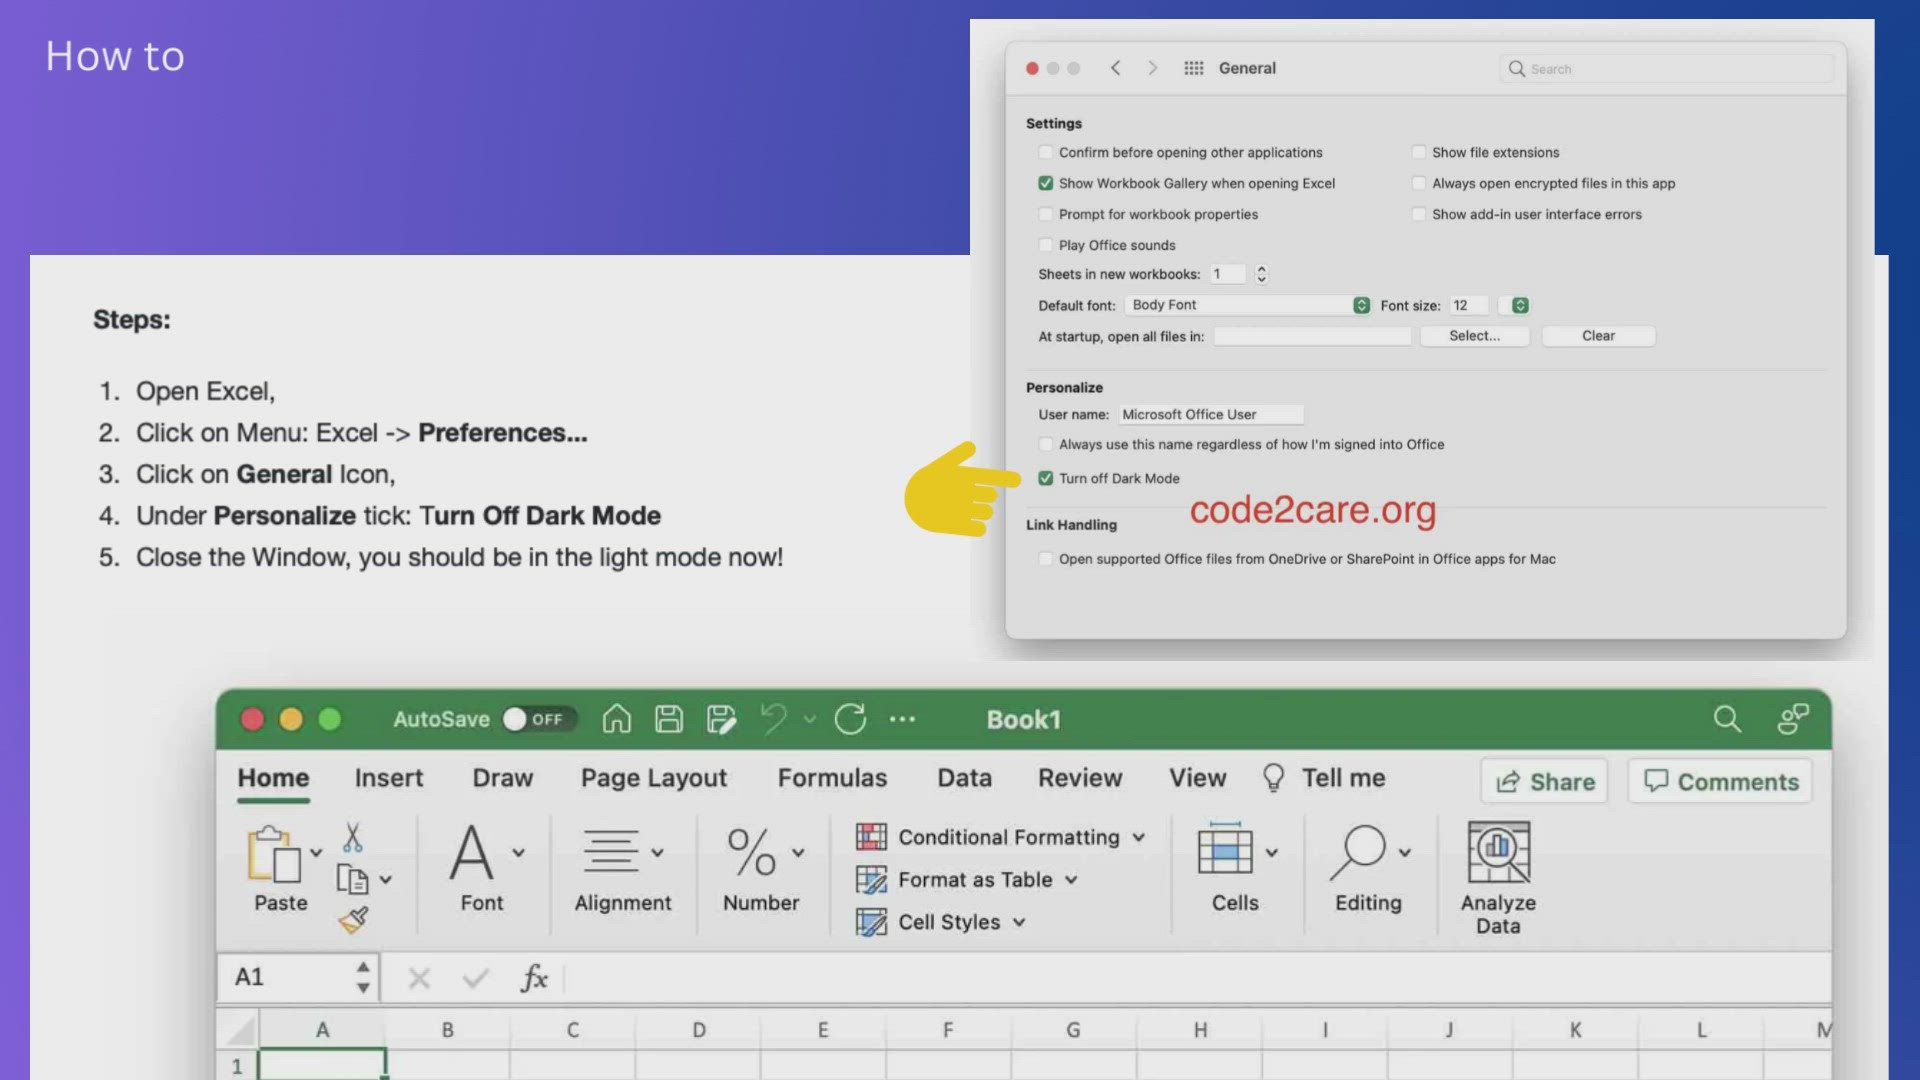Click the Analyze Data icon
Screen dimensions: 1920x1080
click(1499, 852)
